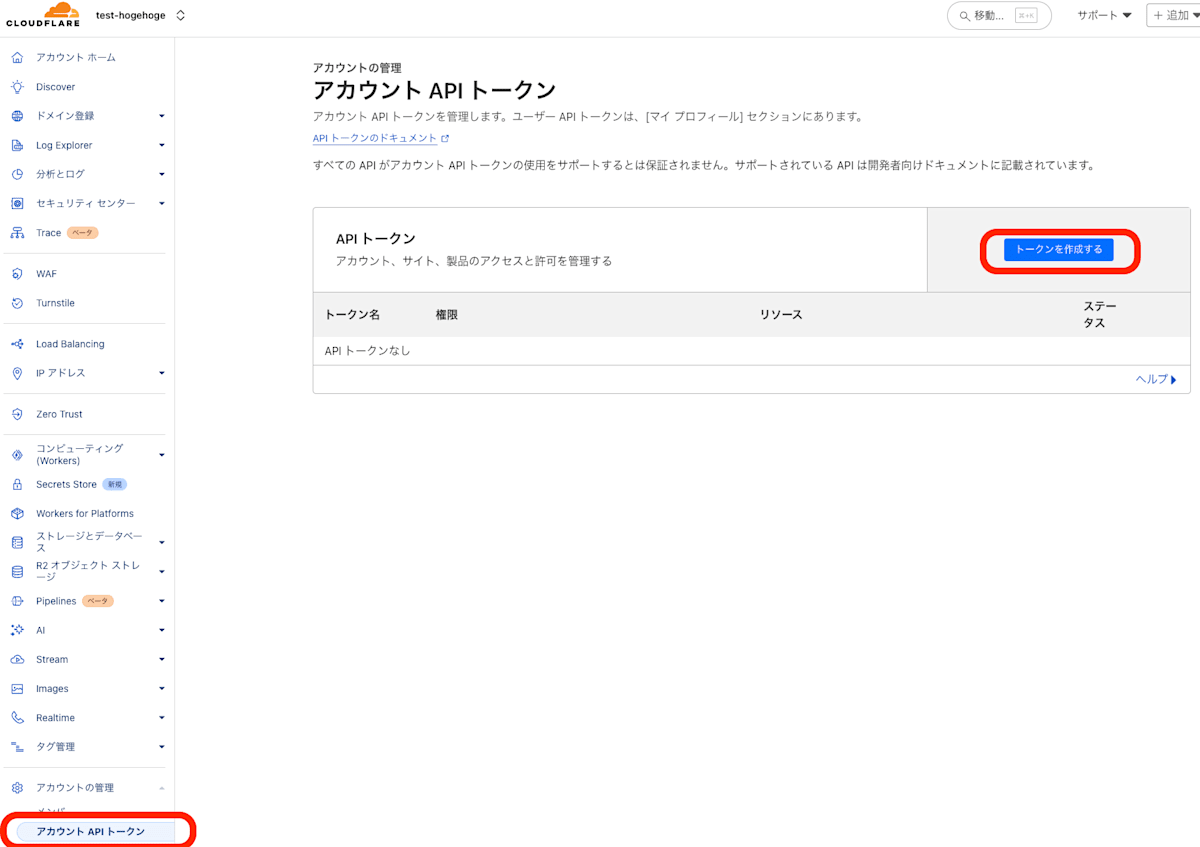Expand the Images submenu arrow
Screen dimensions: 1200x847
click(x=162, y=688)
